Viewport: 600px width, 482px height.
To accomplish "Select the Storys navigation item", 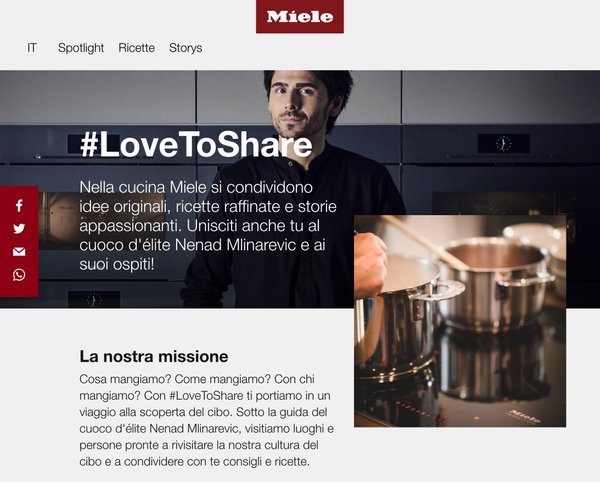I will click(186, 48).
